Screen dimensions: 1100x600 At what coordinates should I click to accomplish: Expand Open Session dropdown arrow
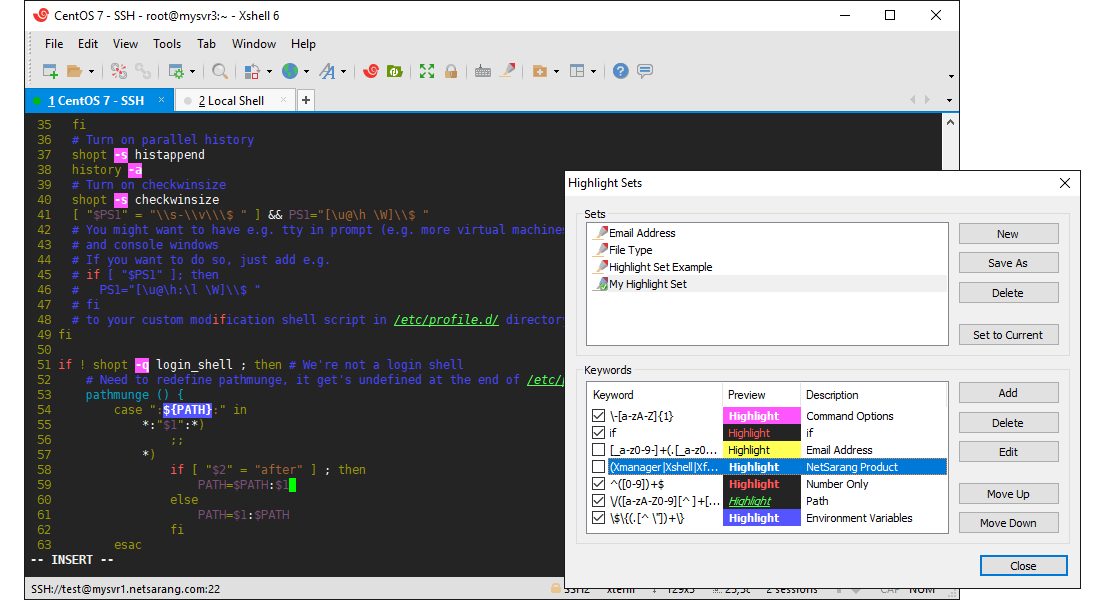tap(91, 72)
